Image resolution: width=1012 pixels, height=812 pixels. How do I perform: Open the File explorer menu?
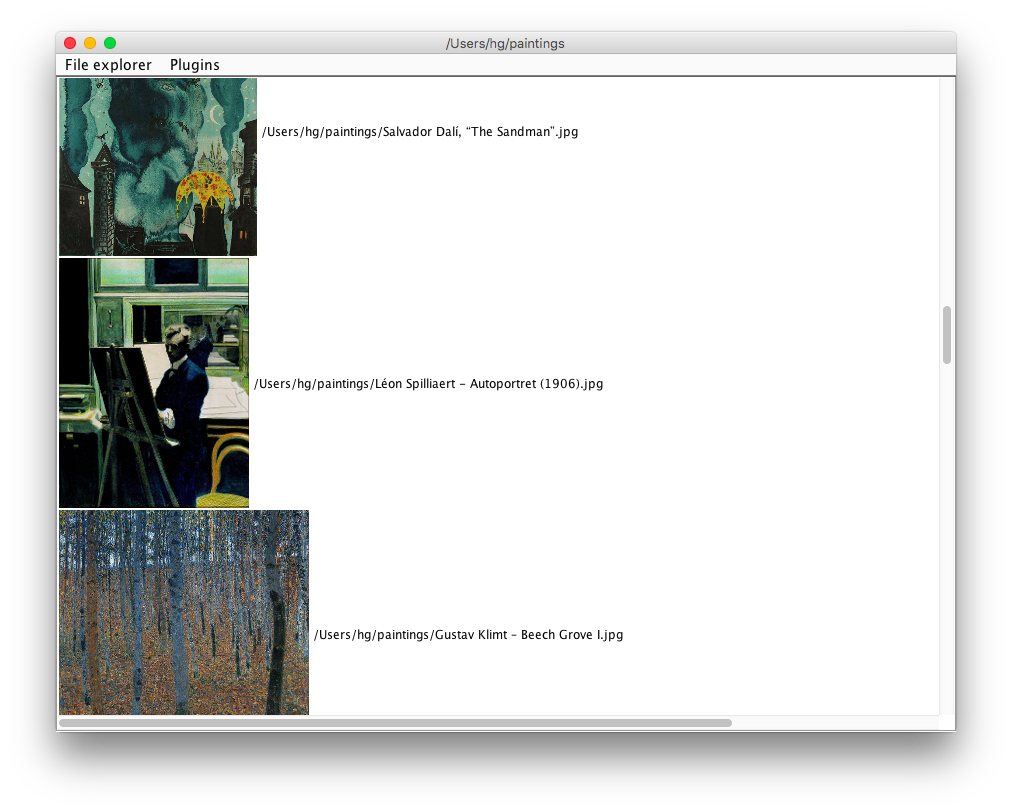(x=108, y=65)
